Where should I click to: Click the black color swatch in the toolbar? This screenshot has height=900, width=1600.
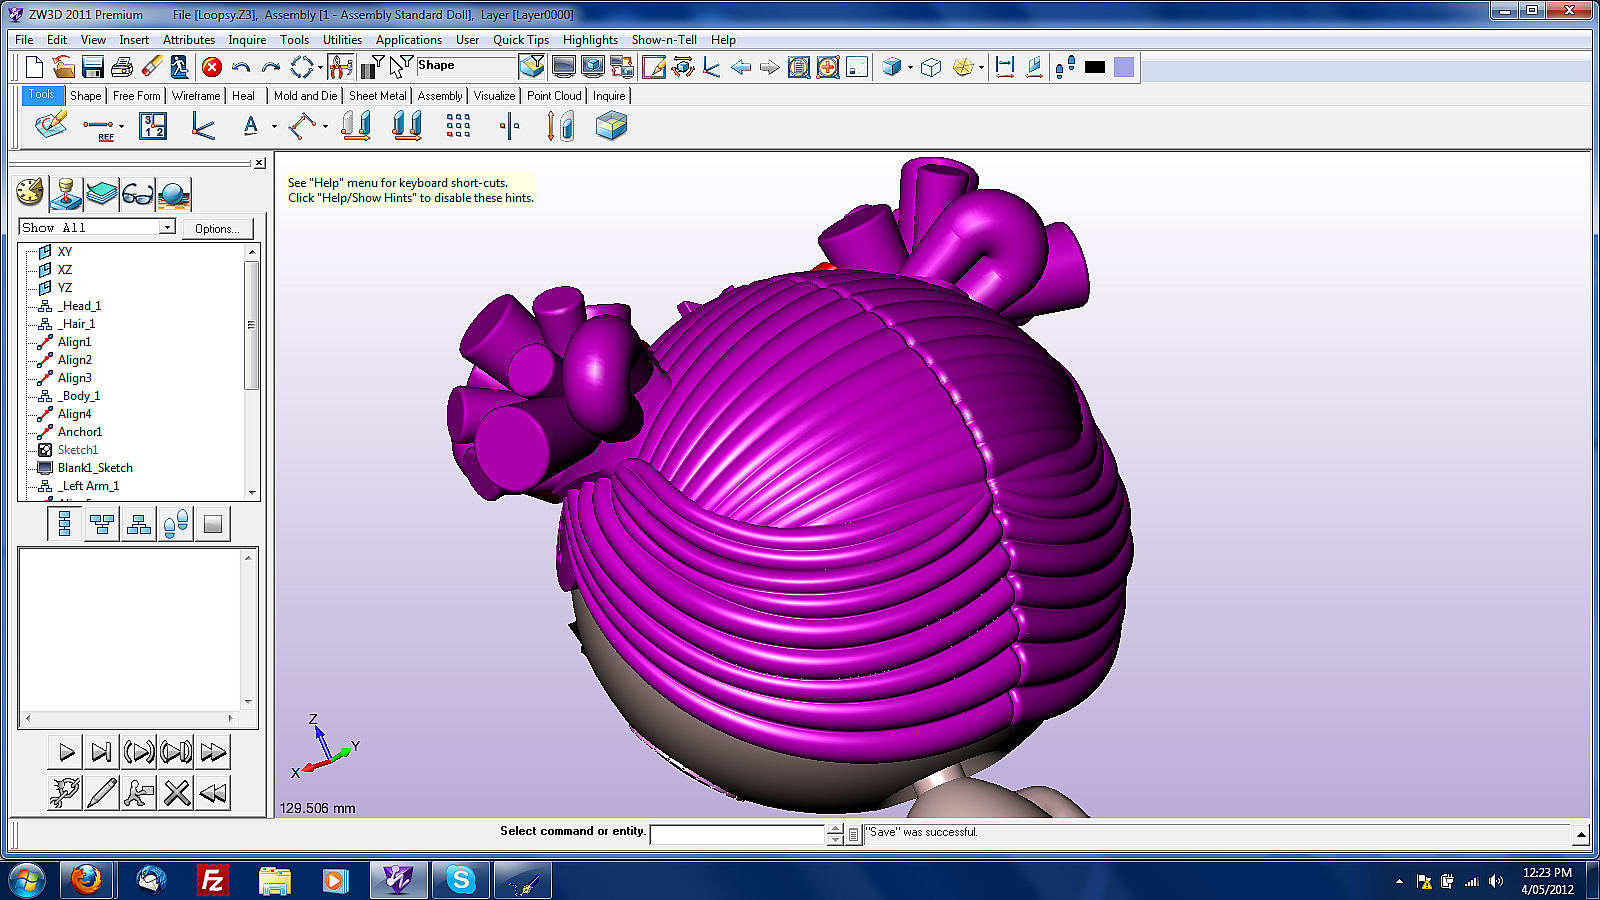pyautogui.click(x=1095, y=67)
